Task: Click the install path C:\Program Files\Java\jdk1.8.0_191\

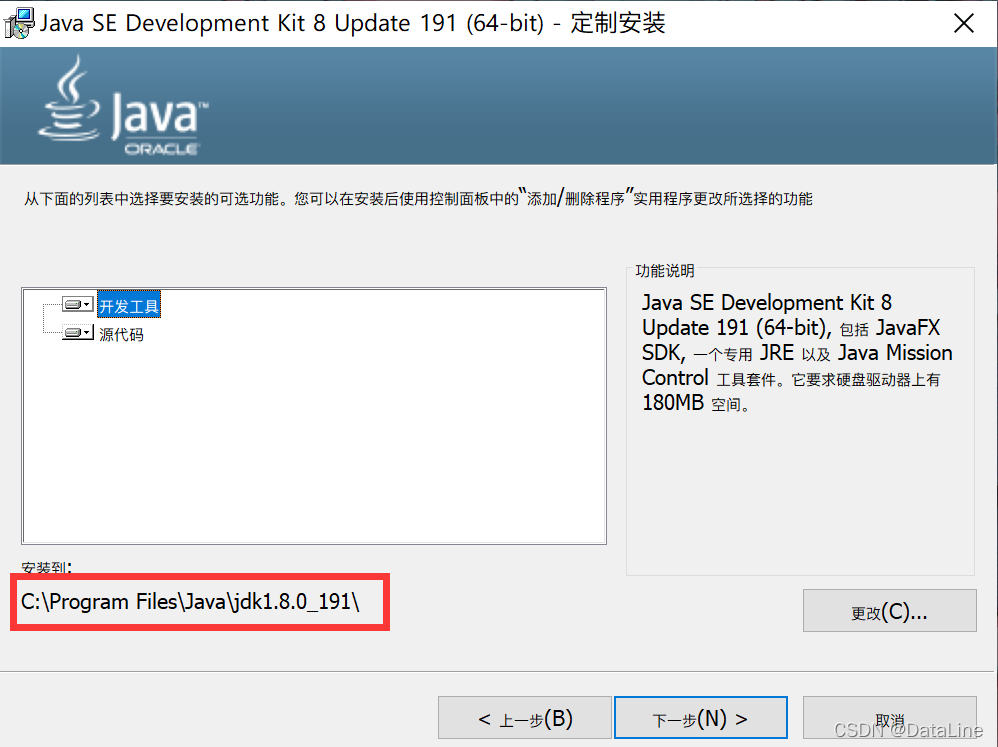Action: [190, 601]
